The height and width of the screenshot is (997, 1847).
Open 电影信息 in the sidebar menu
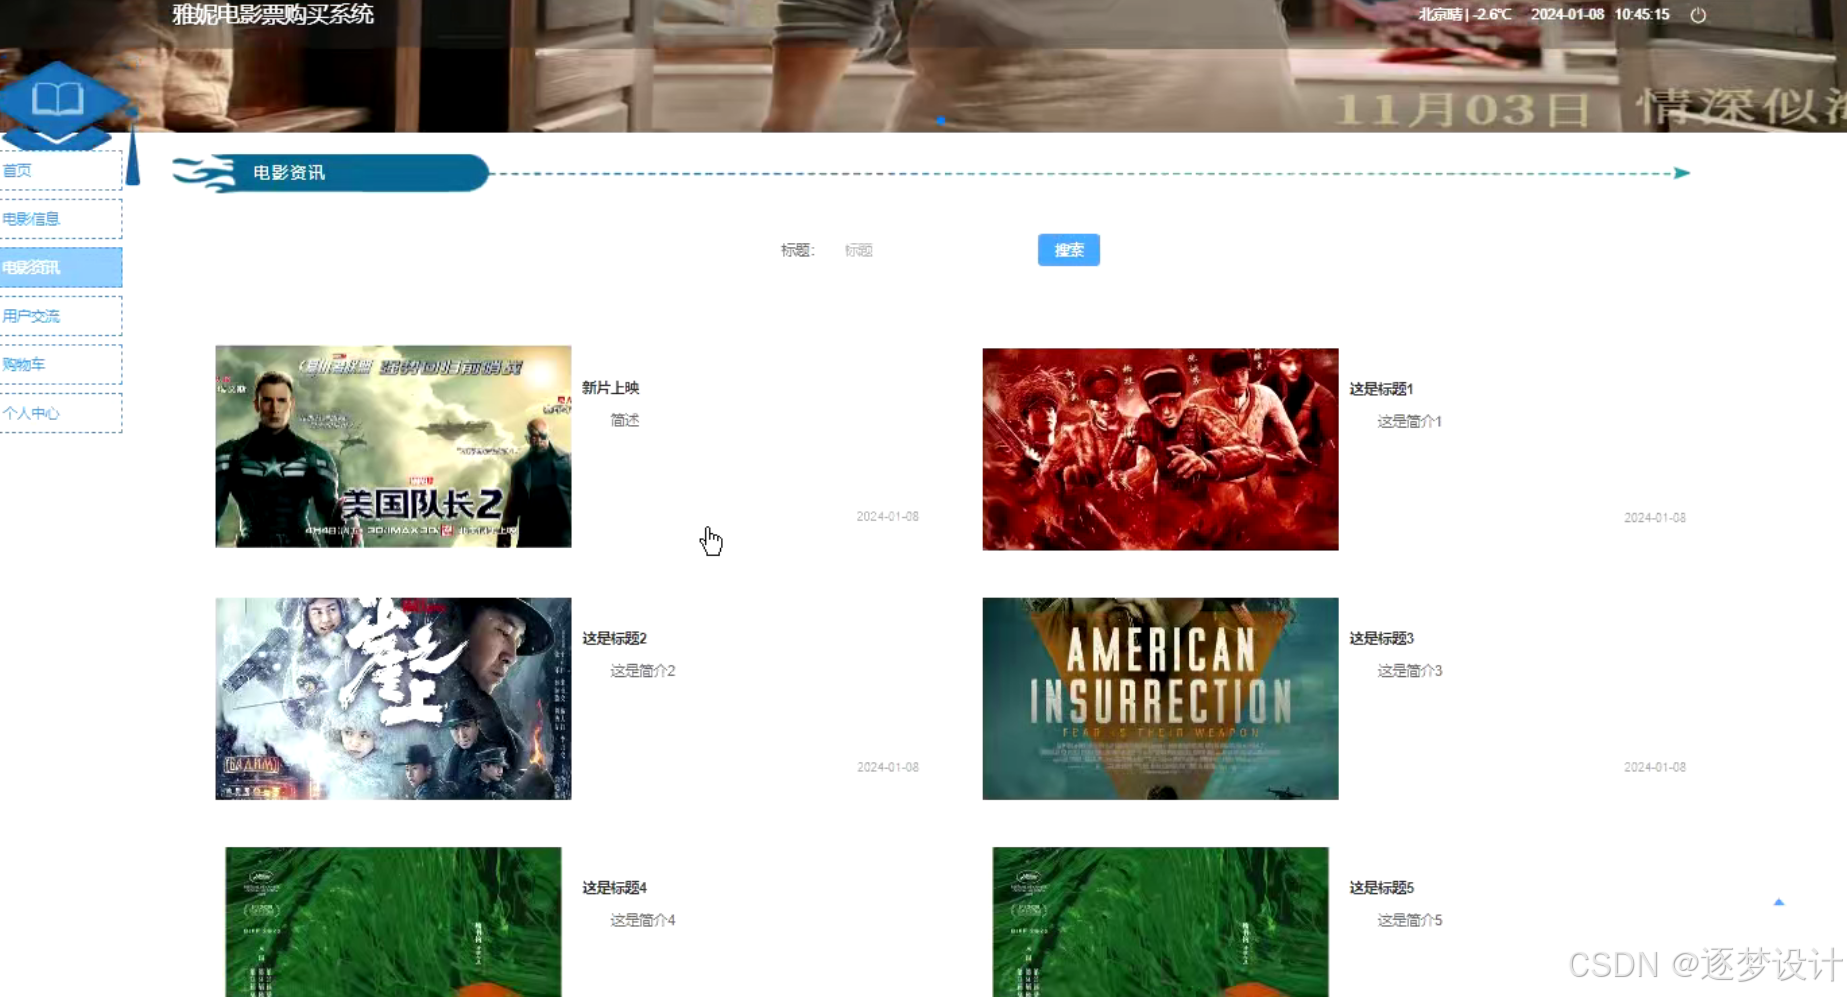(61, 219)
